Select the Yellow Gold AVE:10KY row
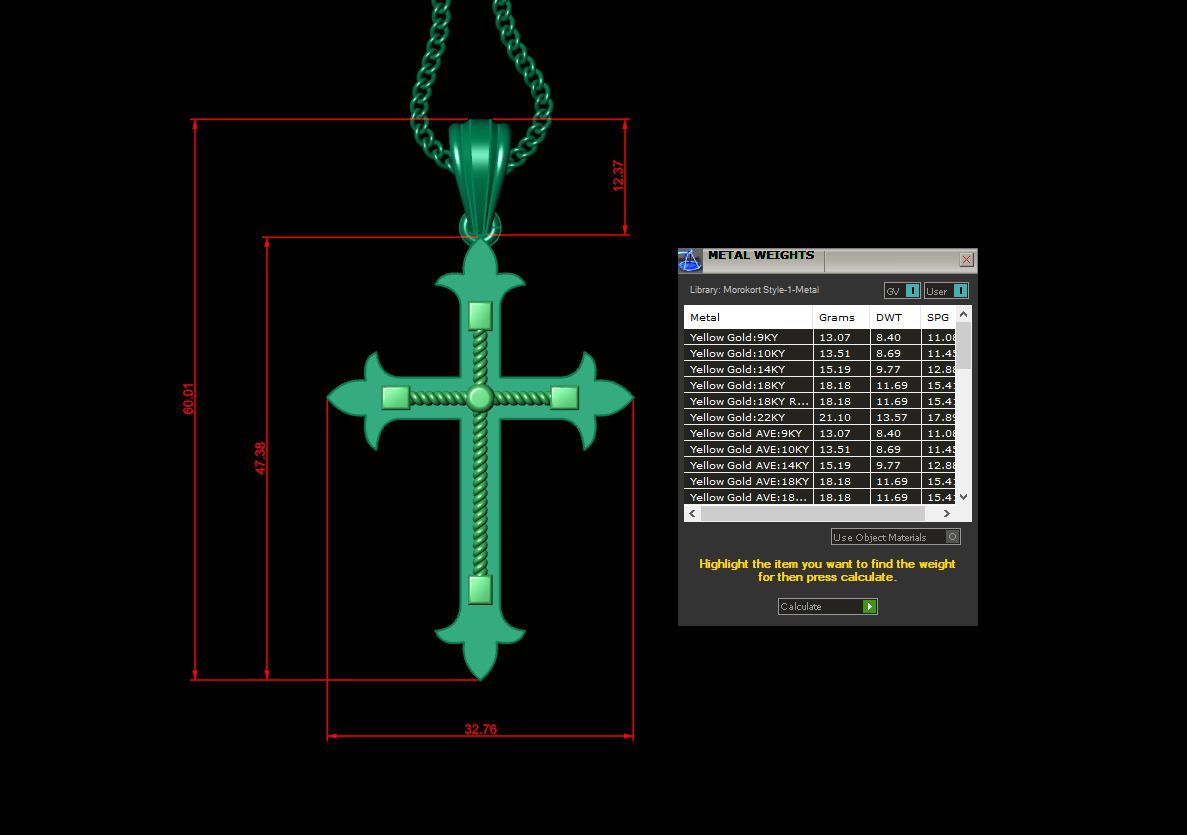Viewport: 1187px width, 835px height. coord(820,449)
